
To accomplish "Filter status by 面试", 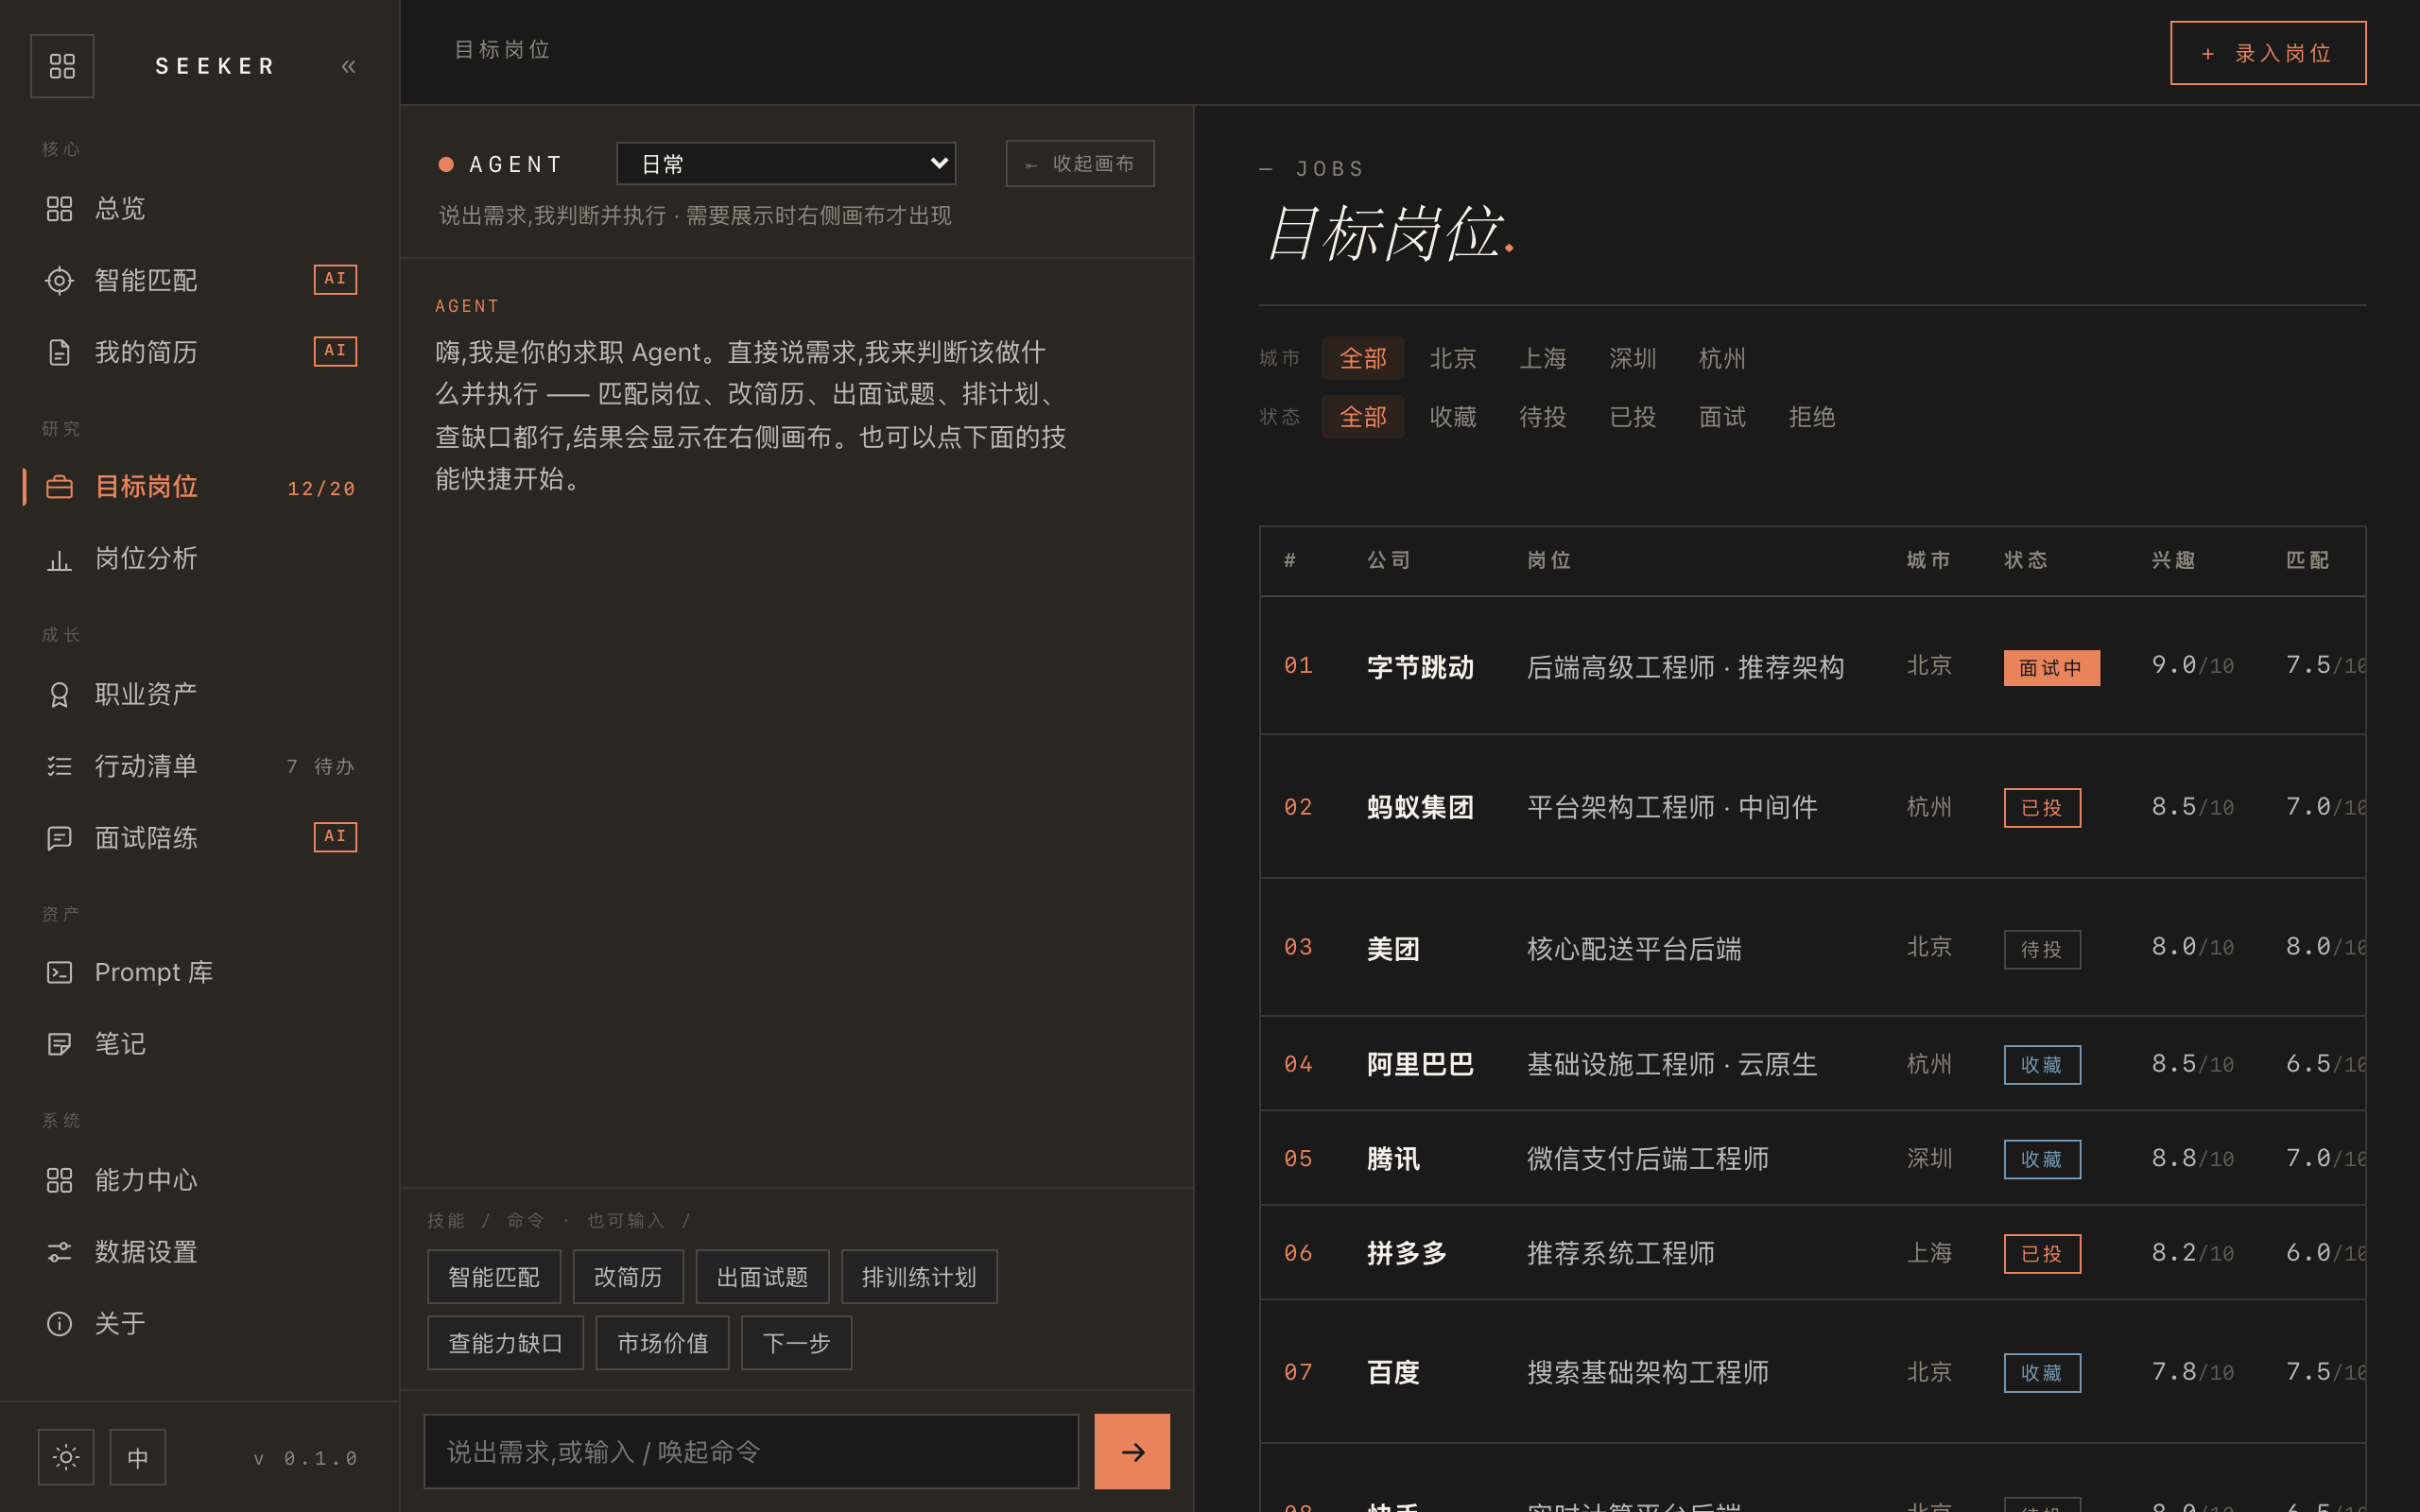I will [1722, 417].
